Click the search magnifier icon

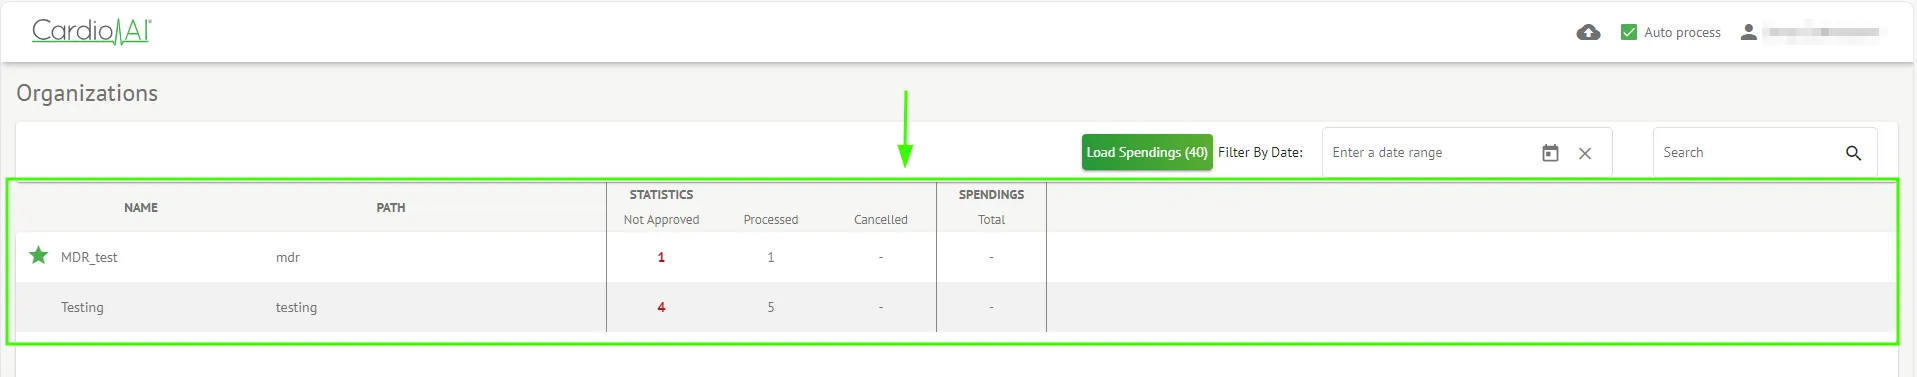pyautogui.click(x=1853, y=153)
